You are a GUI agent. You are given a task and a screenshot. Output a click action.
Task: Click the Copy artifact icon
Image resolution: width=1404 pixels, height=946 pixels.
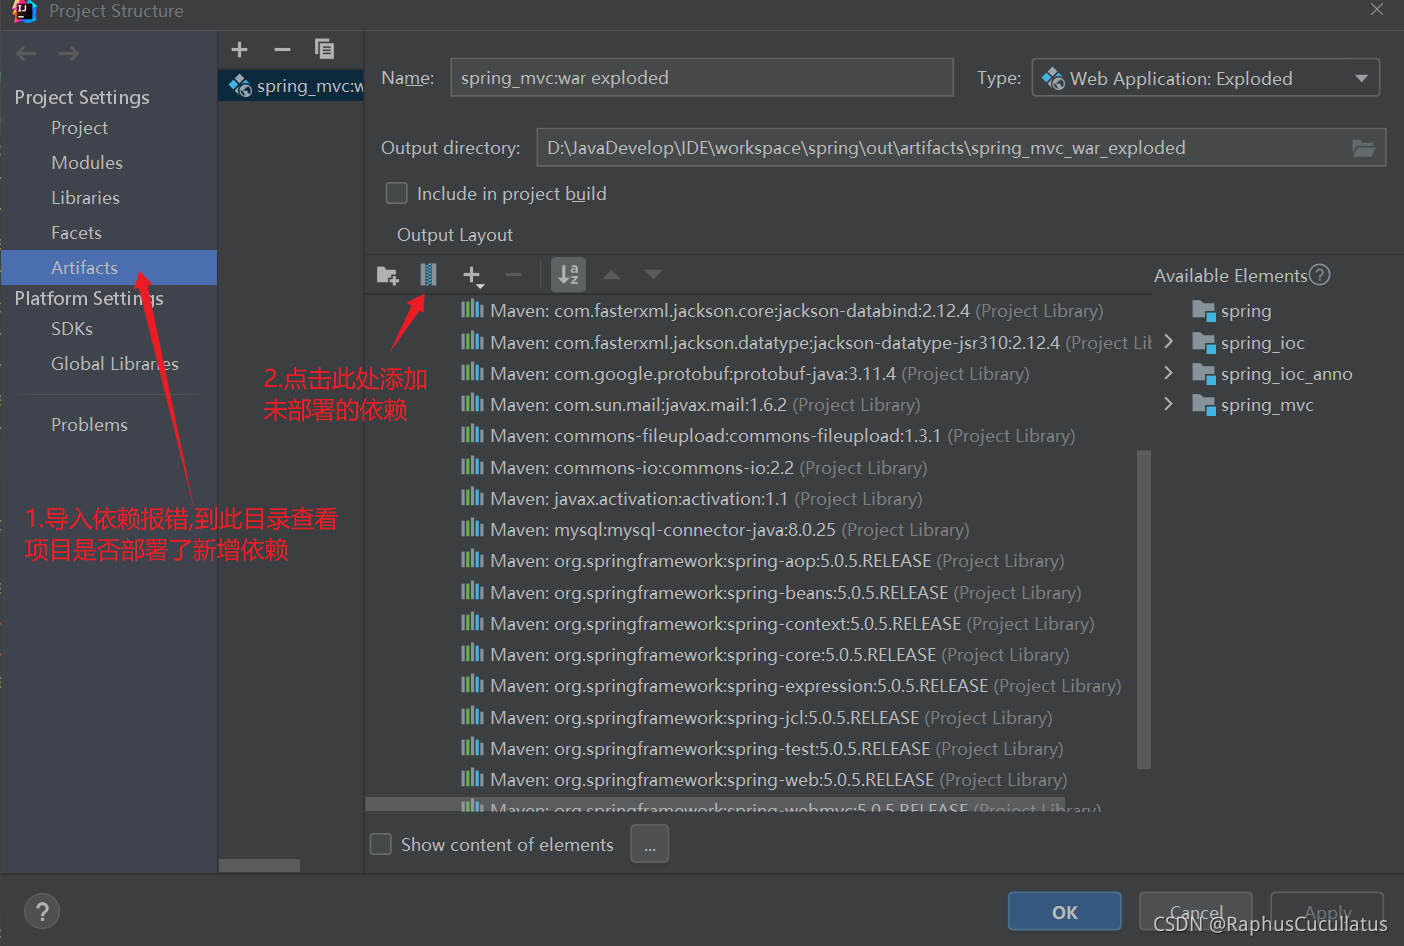pyautogui.click(x=324, y=49)
